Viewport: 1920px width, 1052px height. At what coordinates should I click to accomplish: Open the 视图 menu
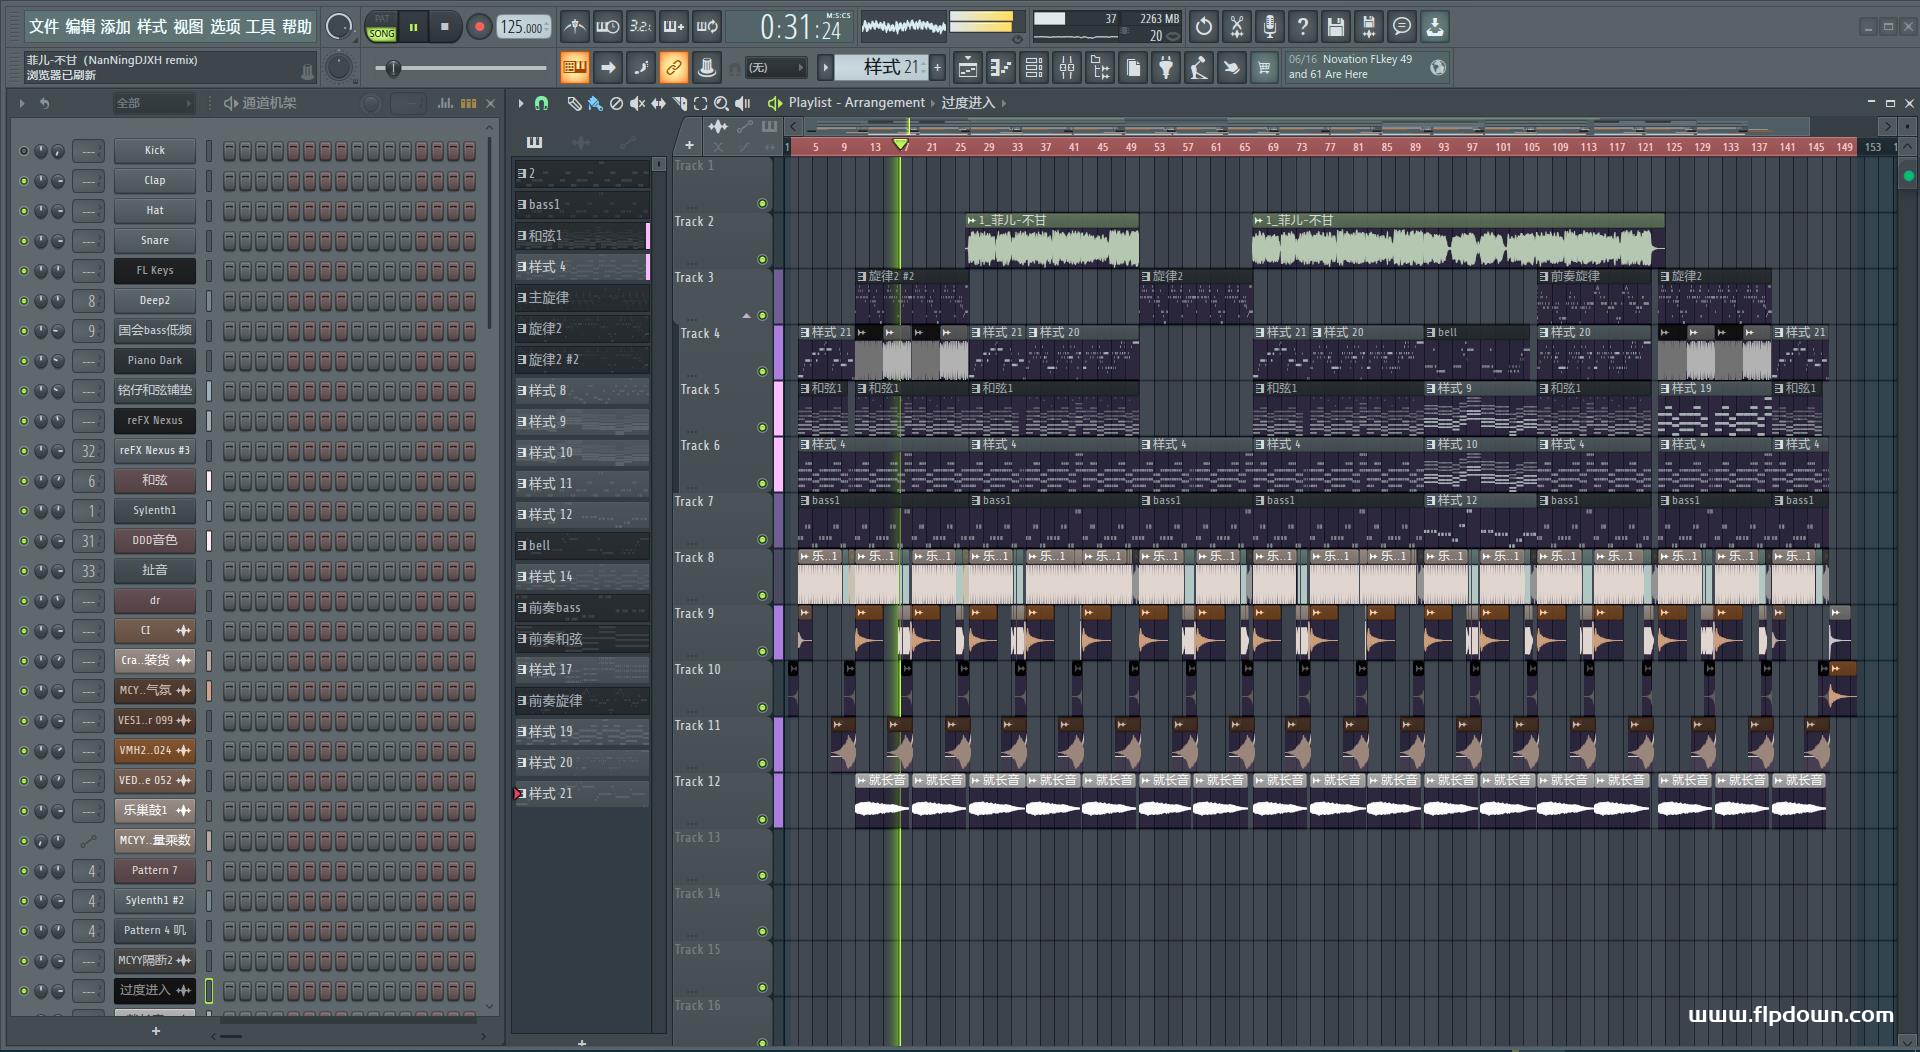pos(188,27)
